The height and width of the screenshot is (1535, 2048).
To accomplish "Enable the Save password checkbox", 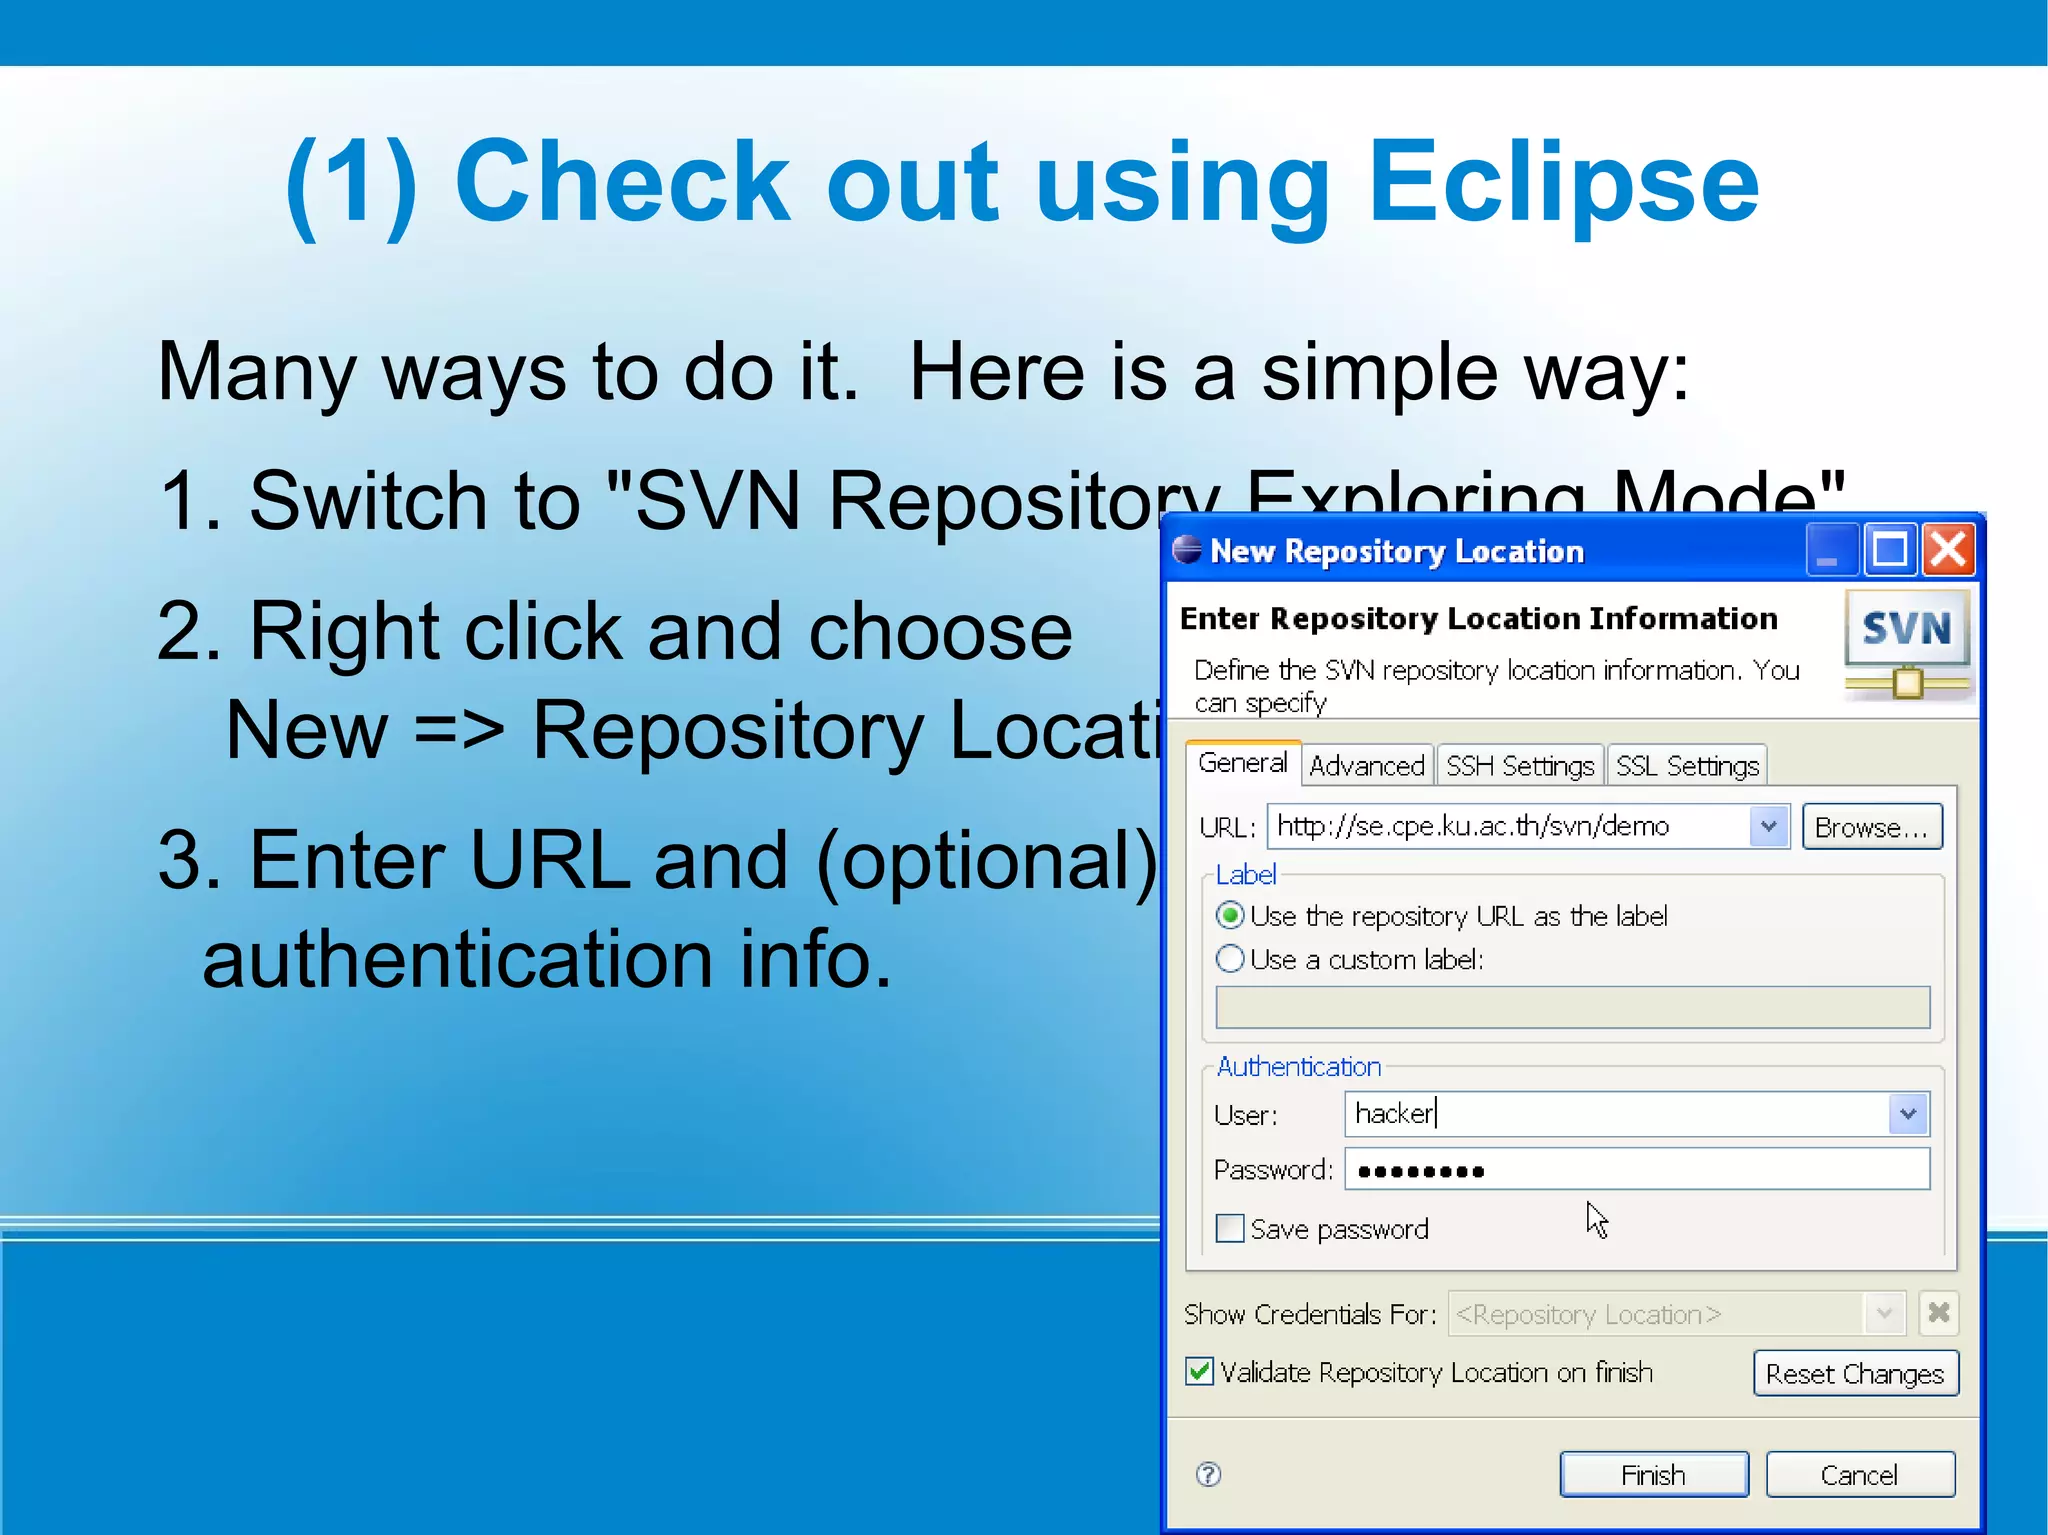I will tap(1230, 1228).
